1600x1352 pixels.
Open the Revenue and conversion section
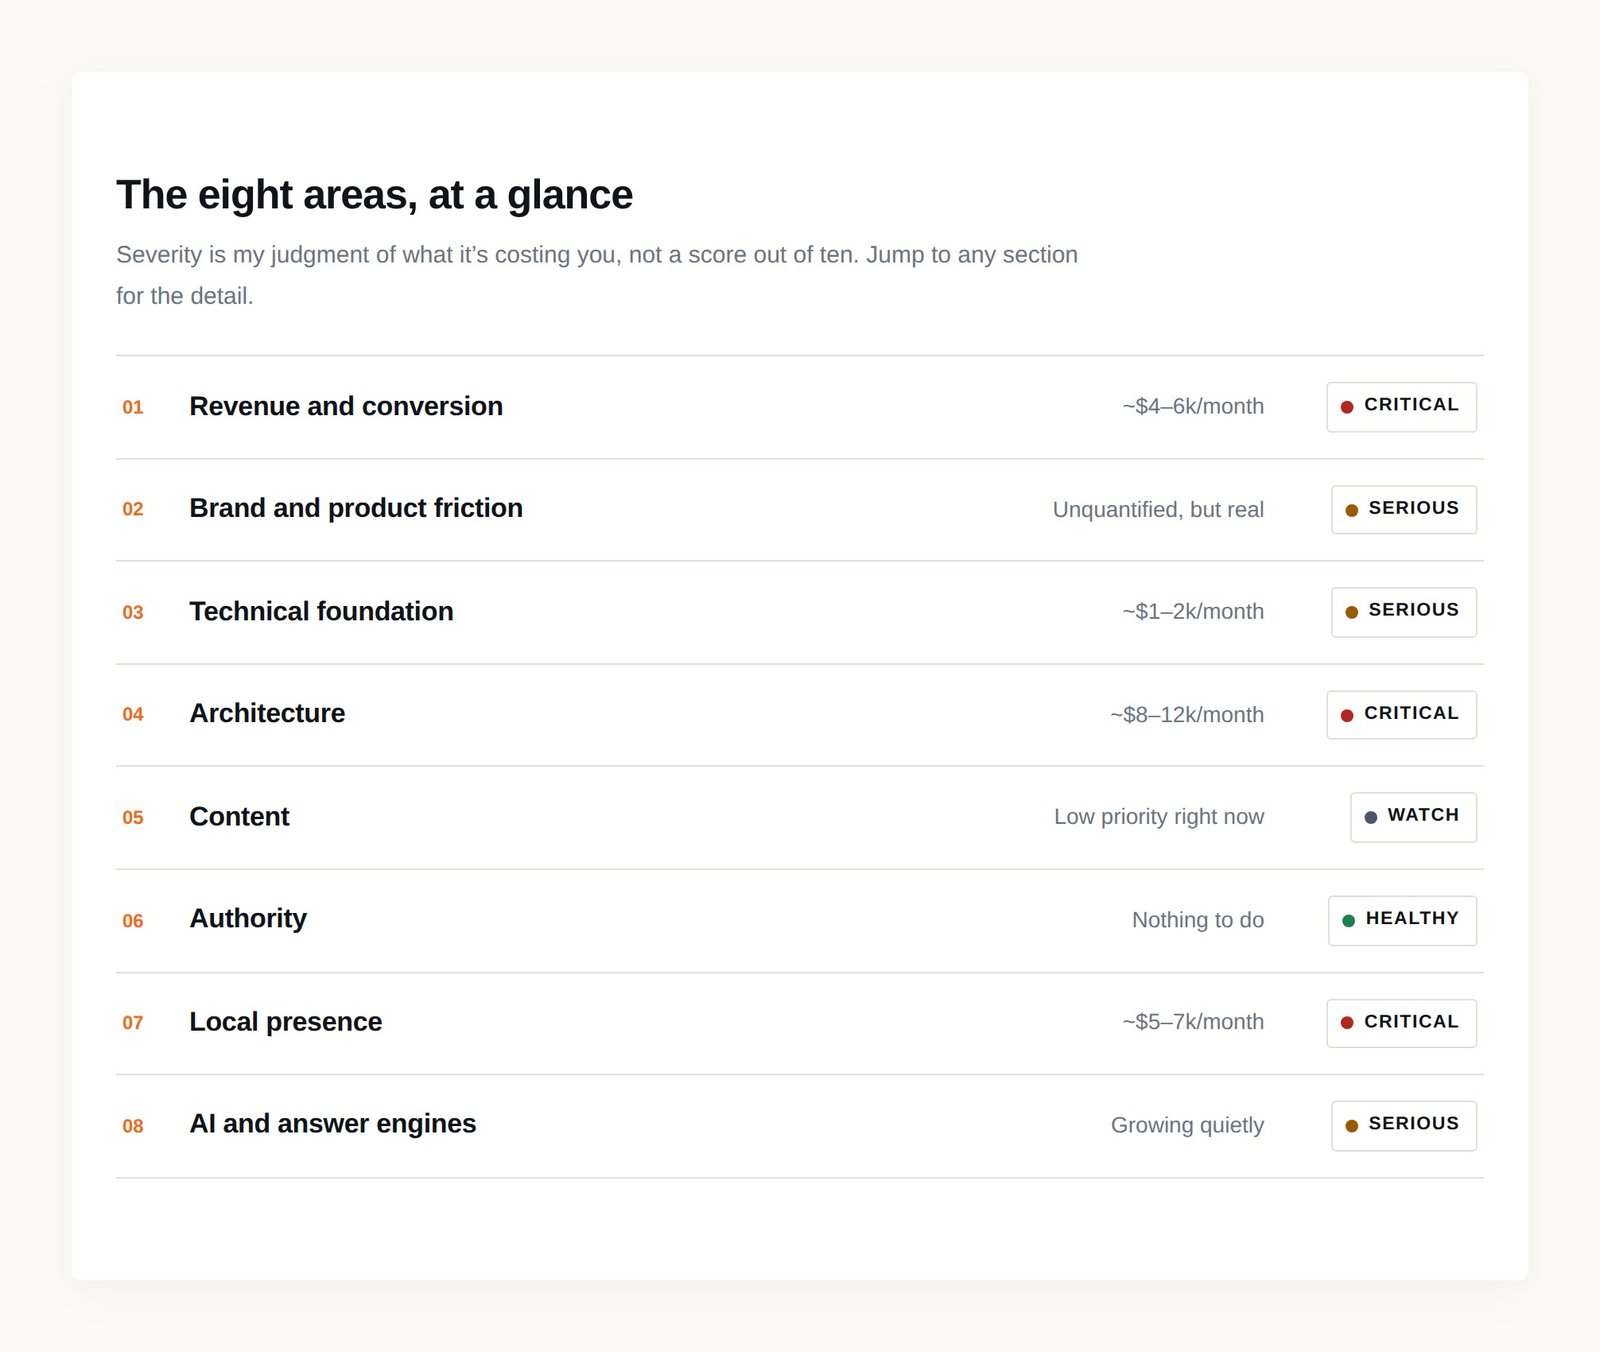[800, 407]
